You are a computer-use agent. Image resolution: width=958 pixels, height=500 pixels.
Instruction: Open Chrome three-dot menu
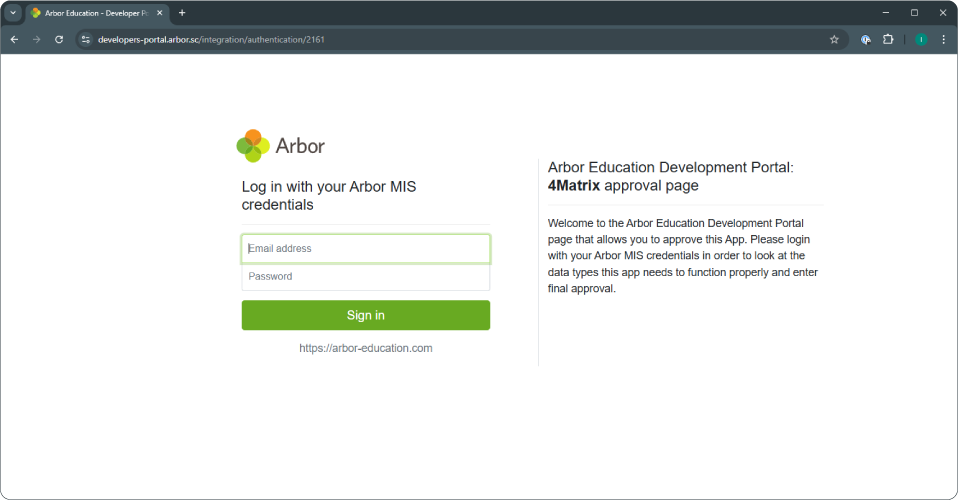[943, 40]
